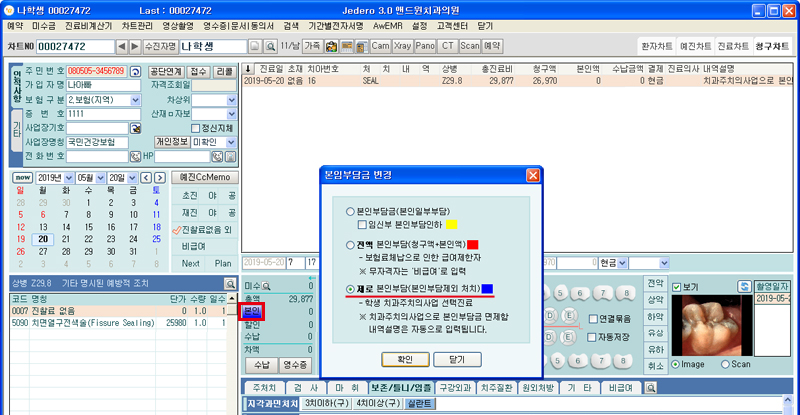
Task: Open the calendar year 2019 dropdown
Action: (x=70, y=176)
